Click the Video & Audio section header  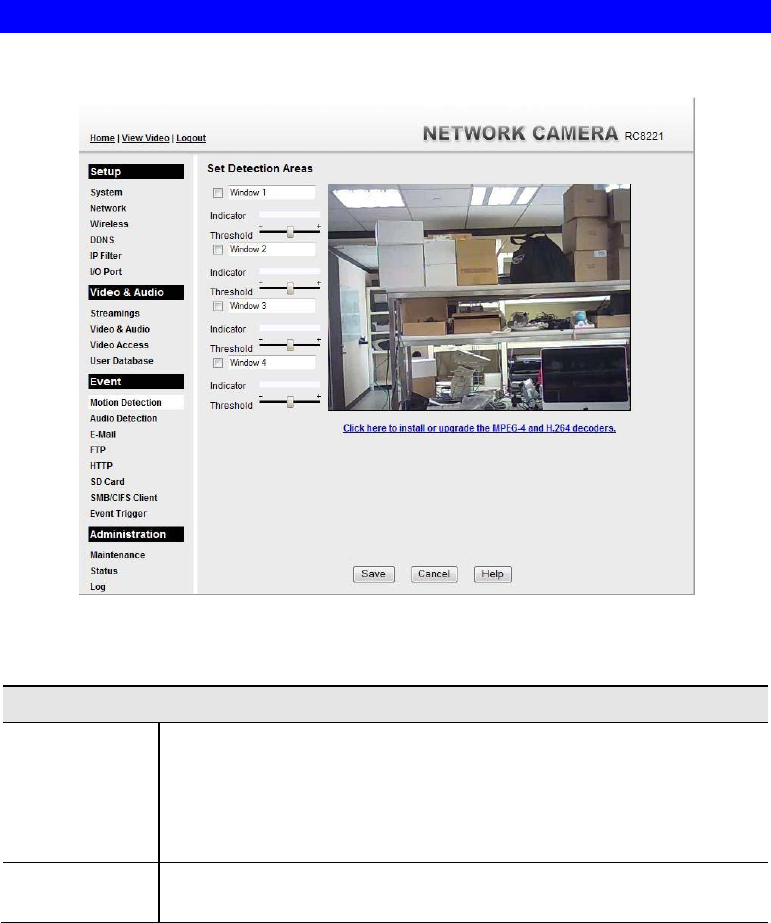pos(136,293)
